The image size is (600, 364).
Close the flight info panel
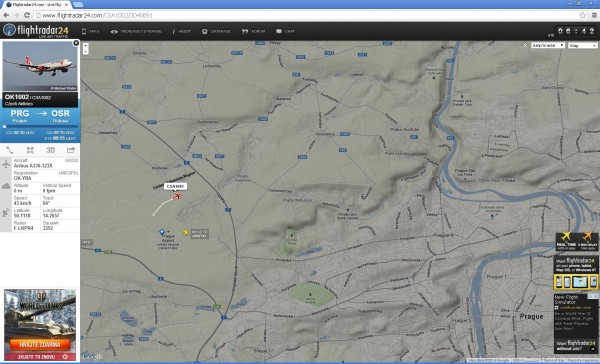coord(76,43)
